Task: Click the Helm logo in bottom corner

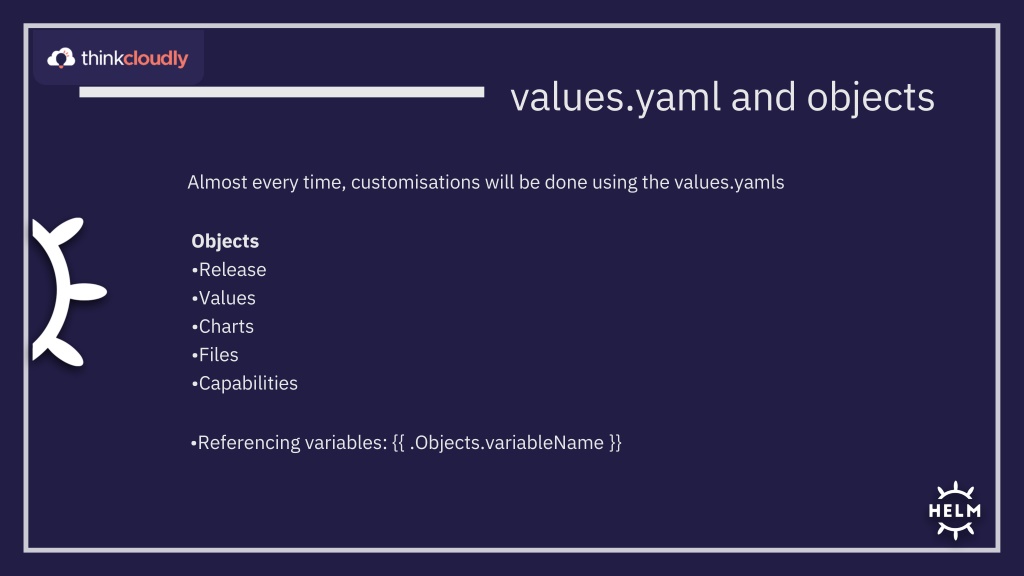Action: (x=955, y=511)
